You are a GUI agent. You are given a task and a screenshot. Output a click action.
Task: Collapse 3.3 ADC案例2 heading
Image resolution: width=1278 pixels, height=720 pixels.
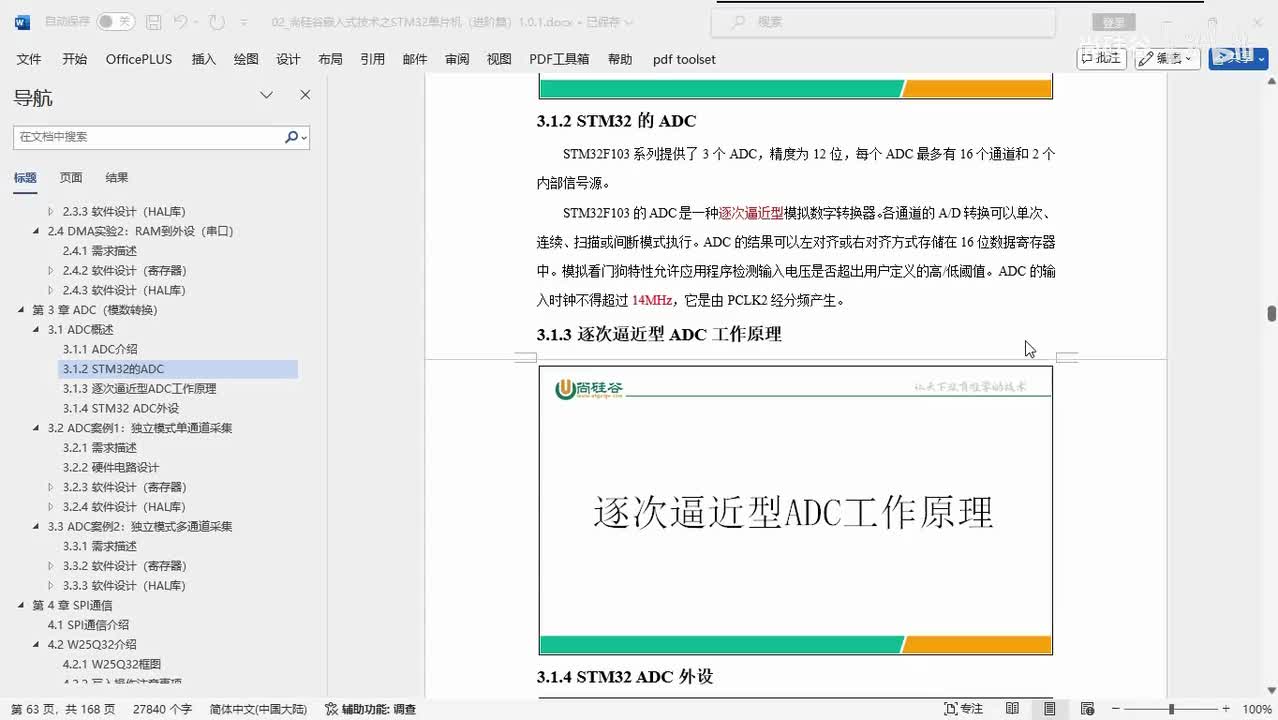coord(36,527)
